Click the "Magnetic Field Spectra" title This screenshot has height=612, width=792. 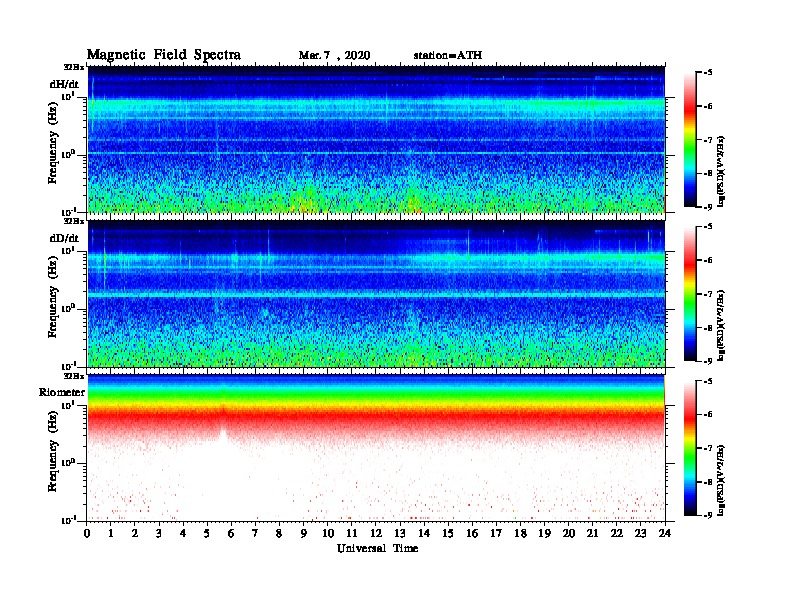point(164,55)
